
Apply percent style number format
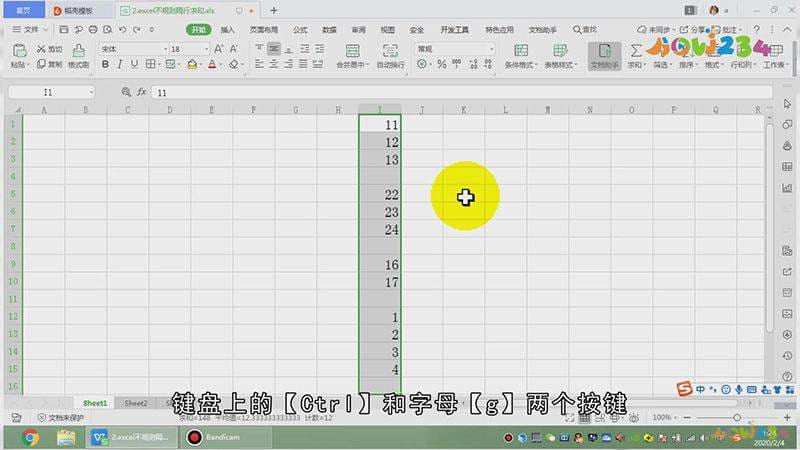[x=442, y=64]
